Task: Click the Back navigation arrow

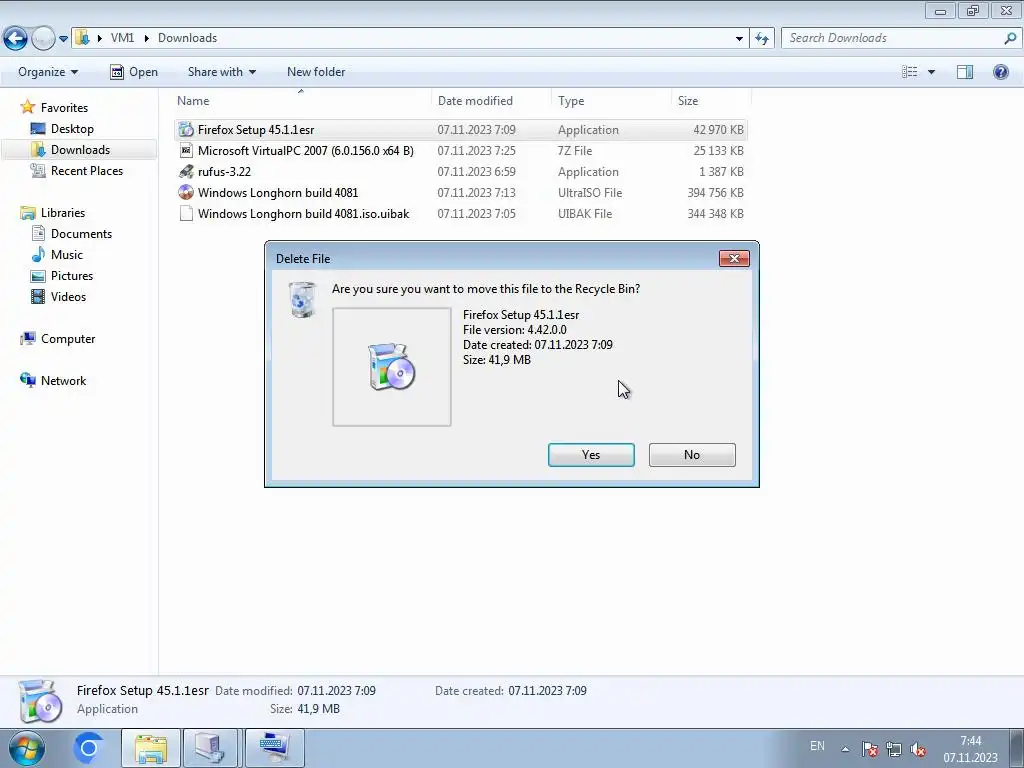Action: [x=16, y=39]
